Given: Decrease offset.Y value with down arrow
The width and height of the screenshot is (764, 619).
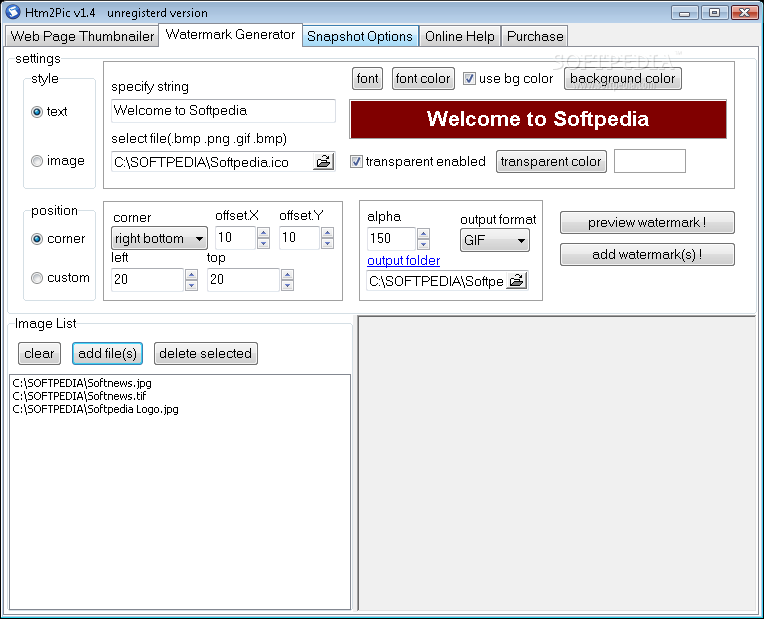Looking at the screenshot, I should coord(328,243).
